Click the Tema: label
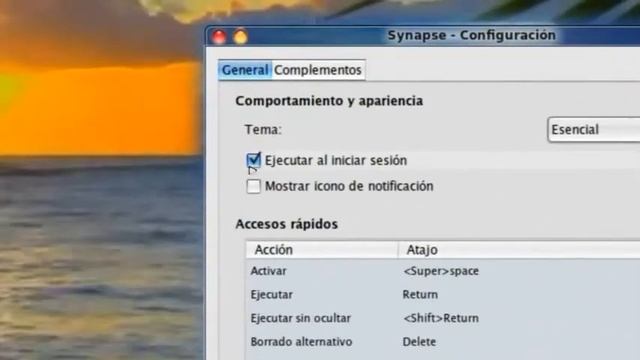Viewport: 640px width, 360px height. click(263, 130)
